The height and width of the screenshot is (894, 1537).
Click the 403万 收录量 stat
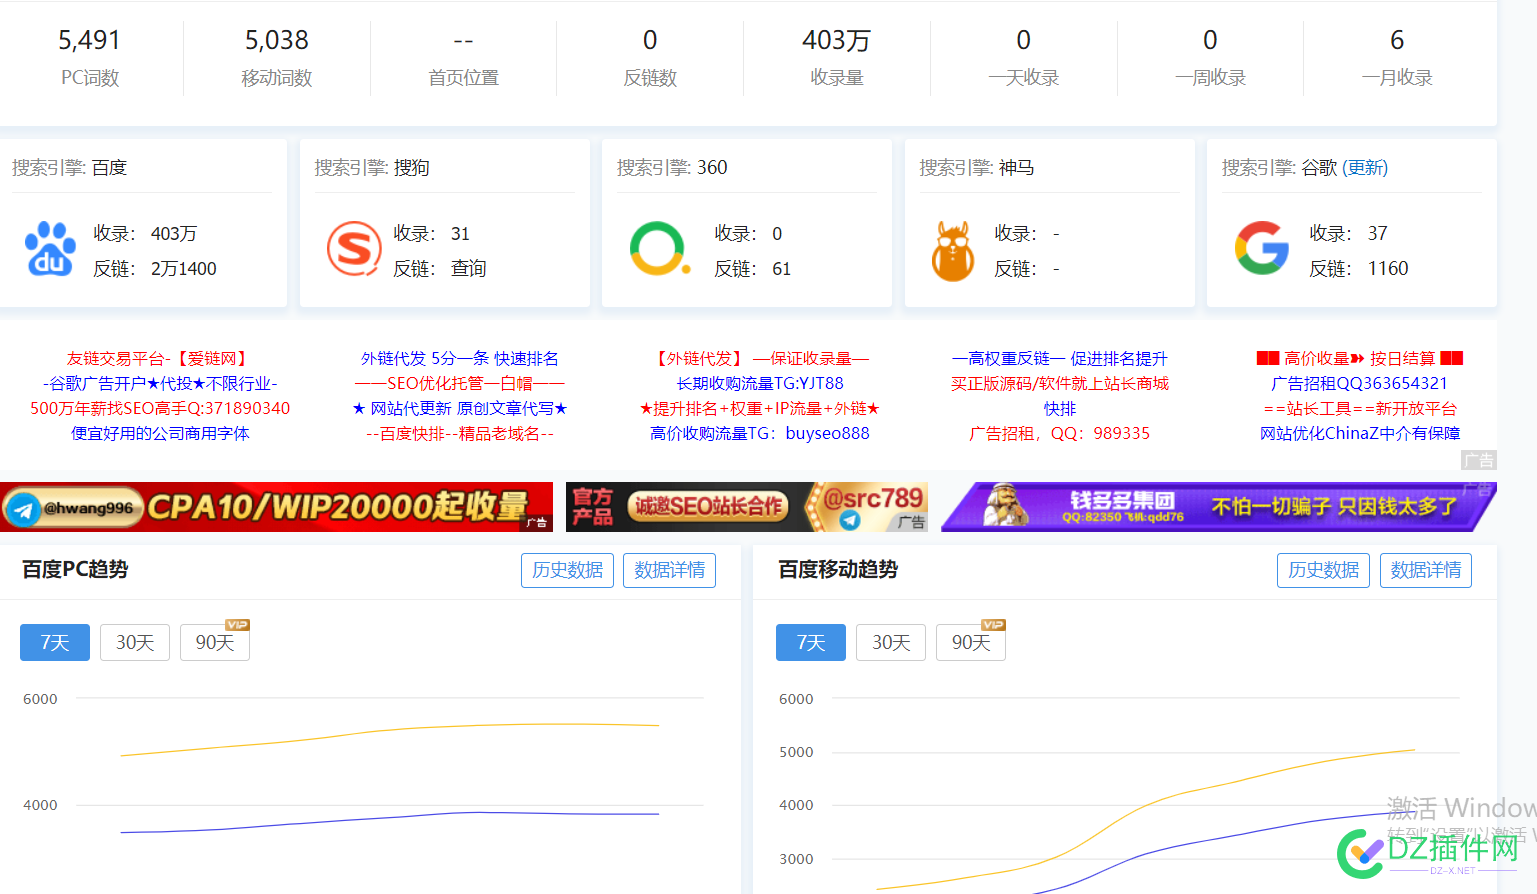point(837,40)
